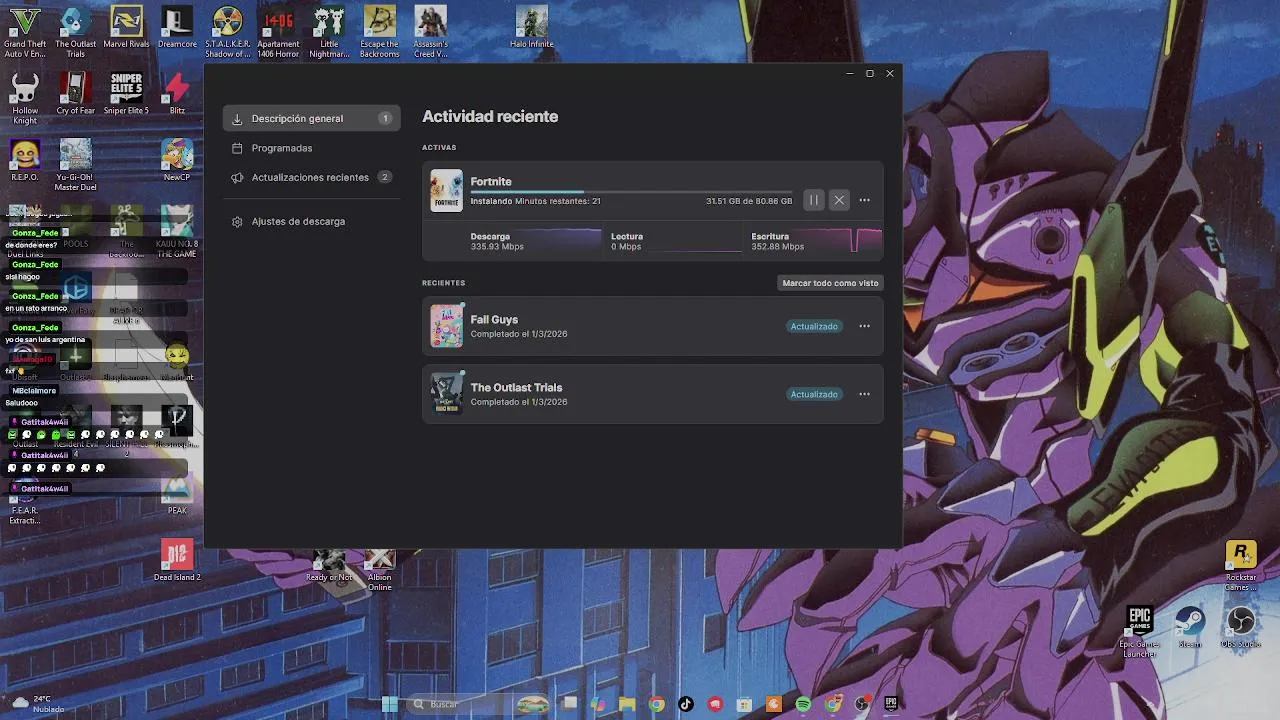Click the Grand Theft Auto V desktop icon
1280x720 pixels.
(25, 32)
